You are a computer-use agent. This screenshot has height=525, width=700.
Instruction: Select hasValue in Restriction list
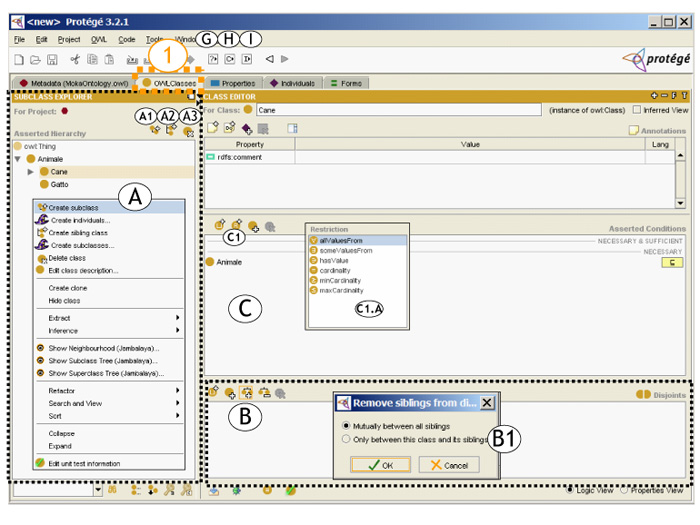coord(358,260)
